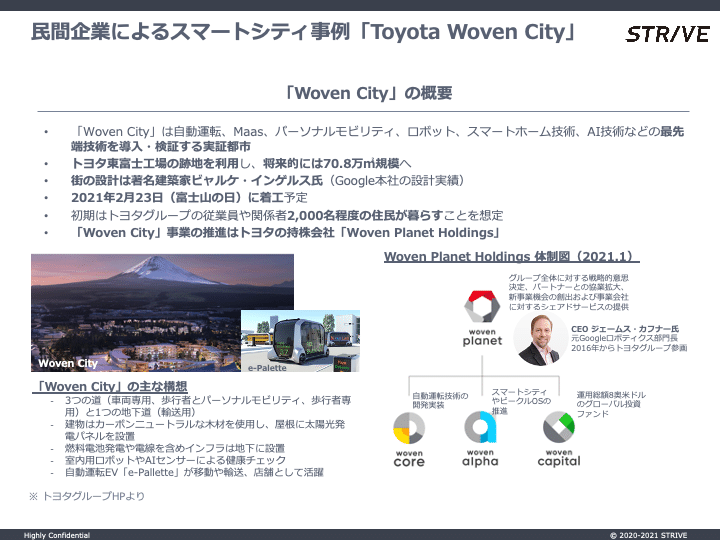Click the bullet about ビャルケ・インゲルス氏
Image resolution: width=720 pixels, height=540 pixels.
[267, 180]
